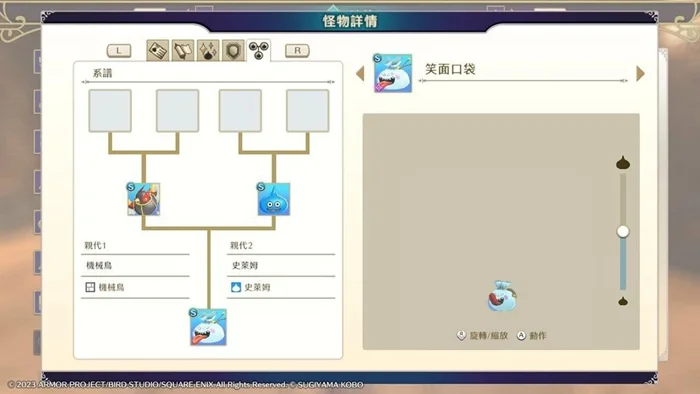700x394 pixels.
Task: Click the 機械鳥 name row under 親代1
Action: click(135, 265)
